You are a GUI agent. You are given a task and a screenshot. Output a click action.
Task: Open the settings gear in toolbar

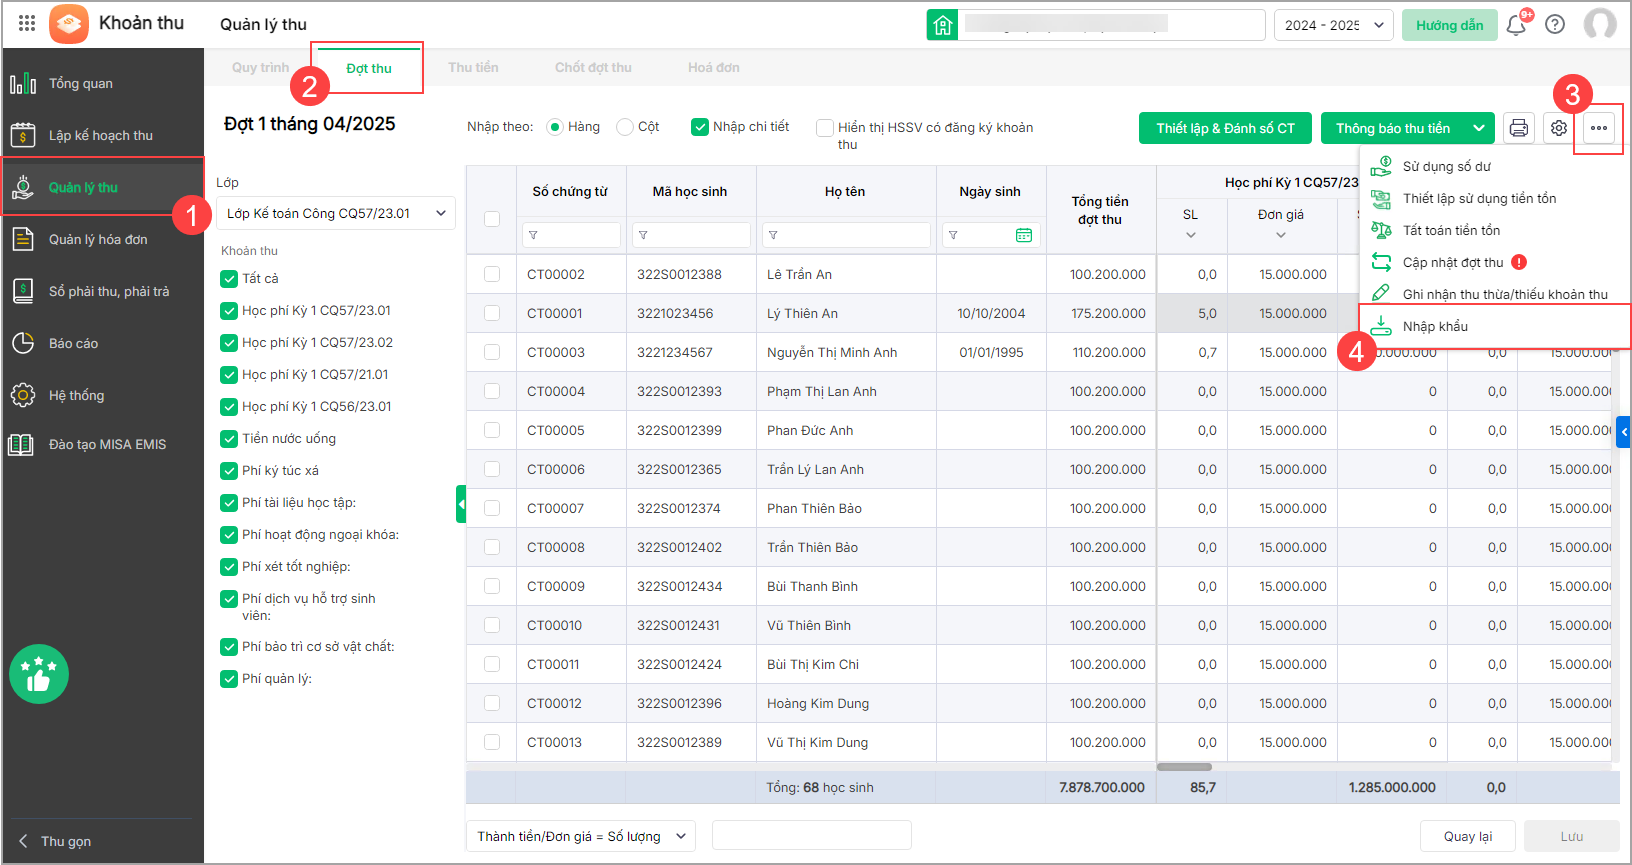coord(1558,128)
